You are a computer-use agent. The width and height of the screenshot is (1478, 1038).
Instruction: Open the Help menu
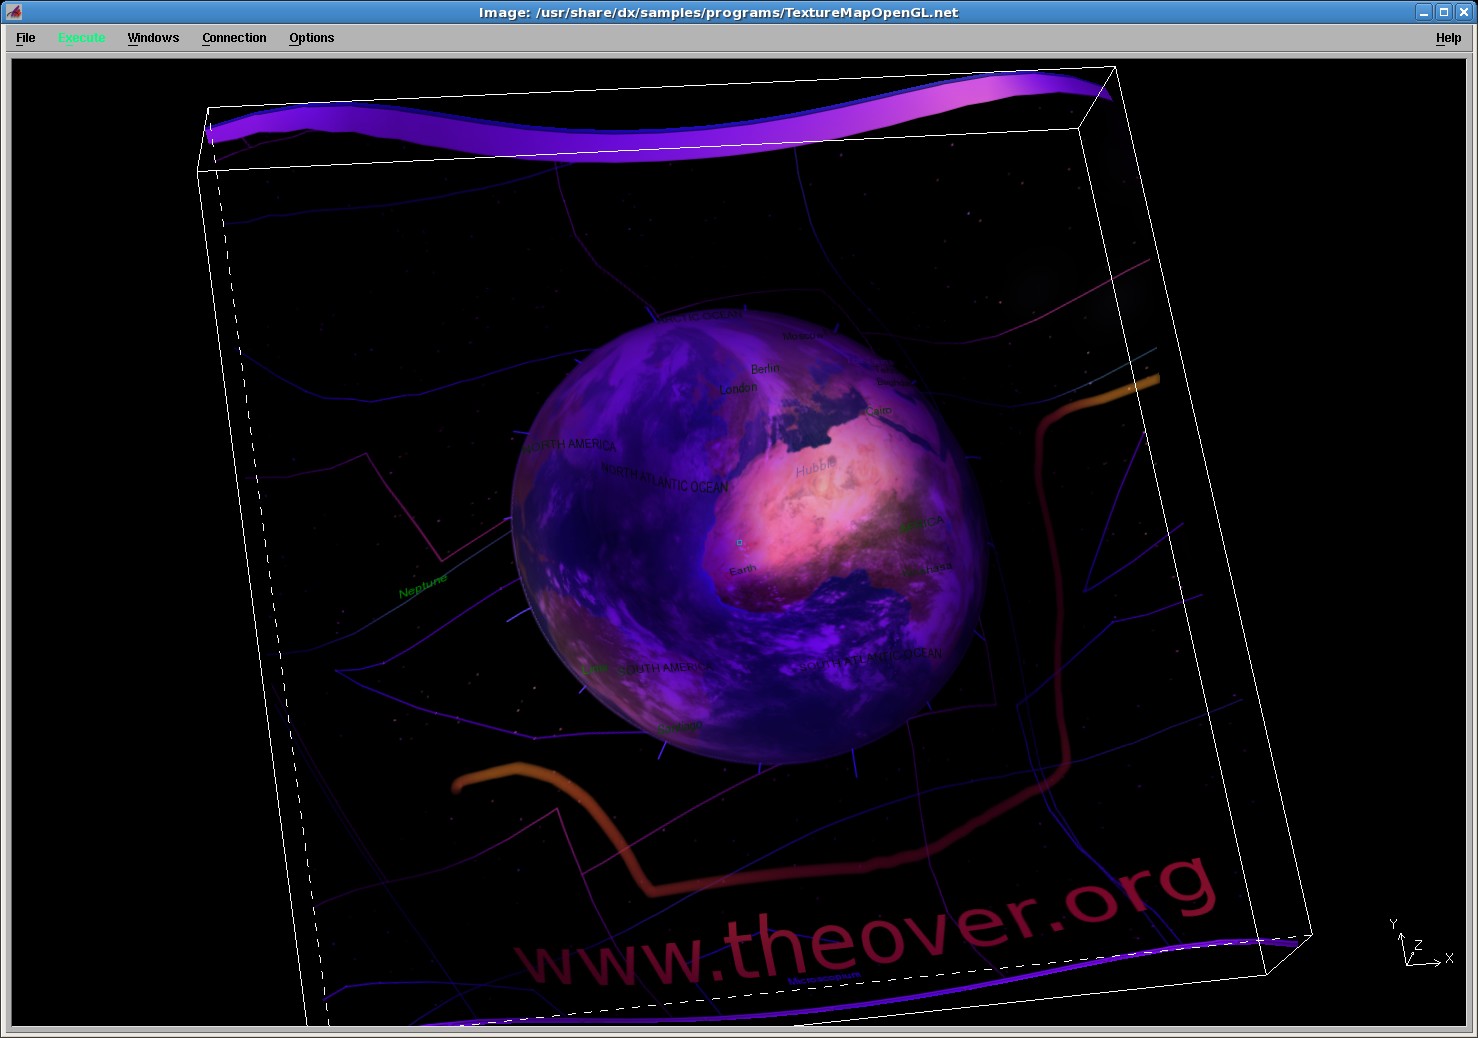1448,38
